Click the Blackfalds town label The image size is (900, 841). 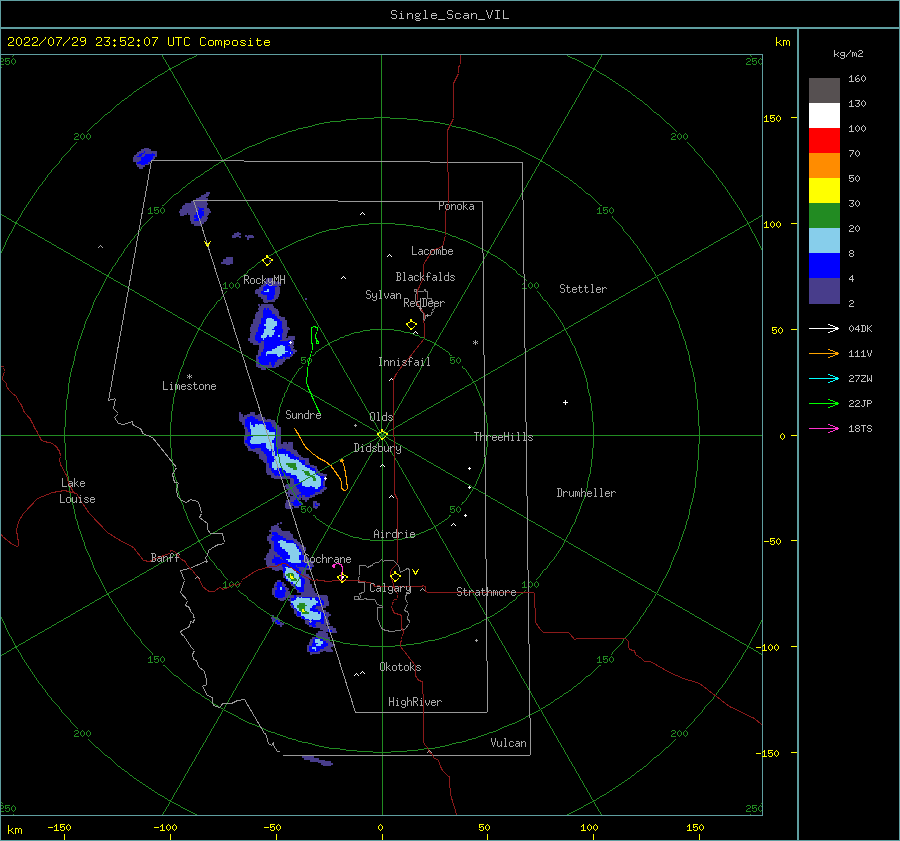click(425, 277)
